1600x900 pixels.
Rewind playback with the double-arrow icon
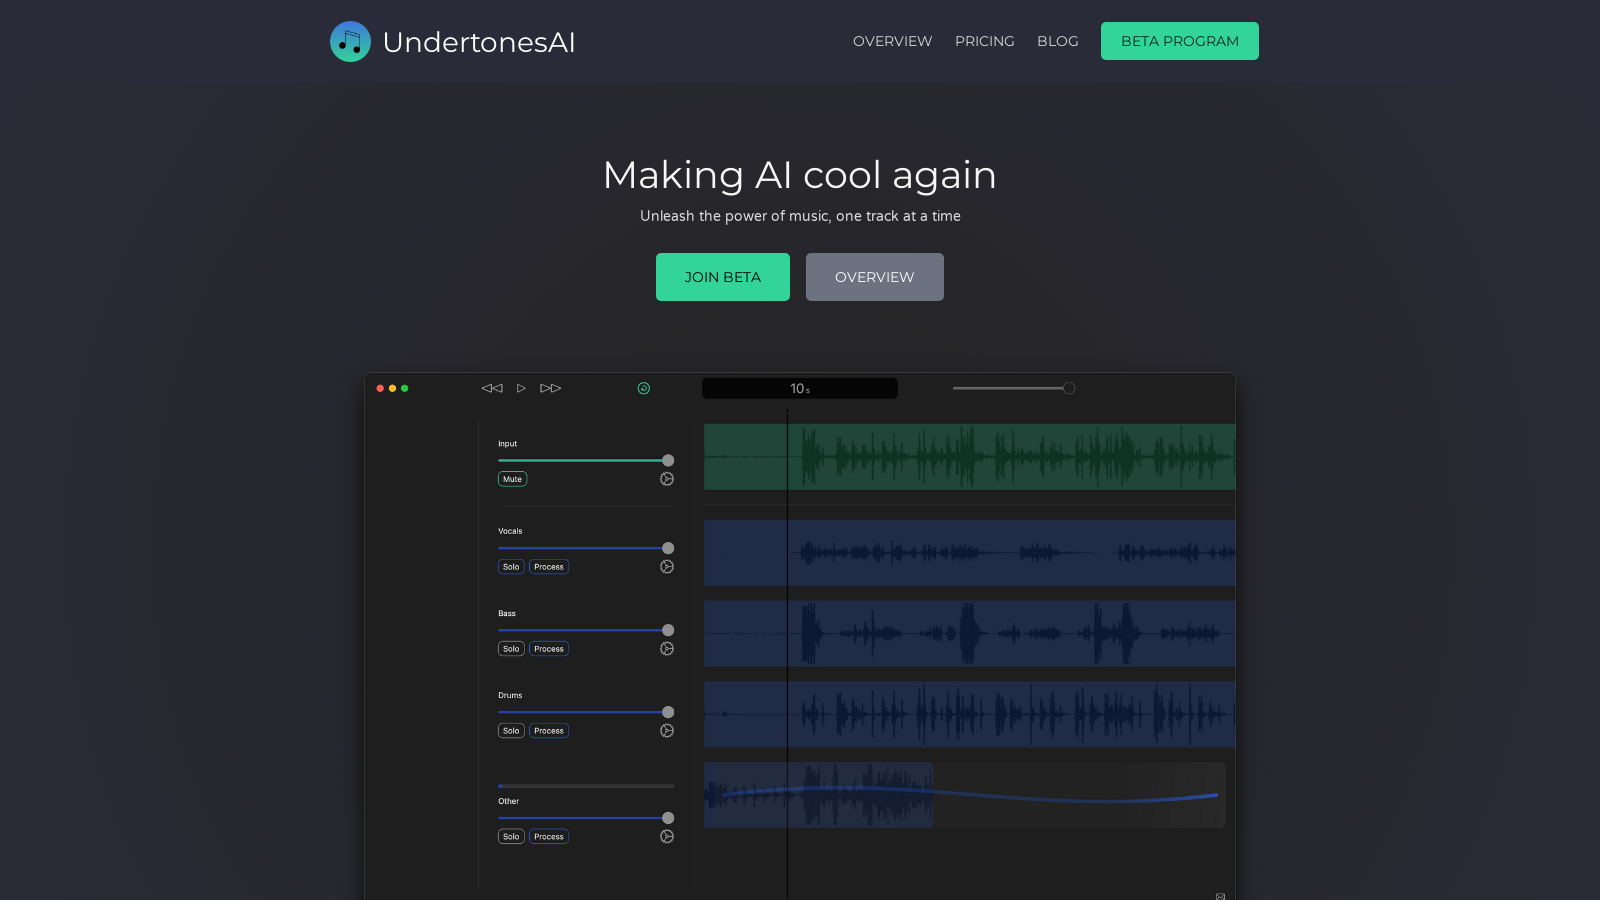click(x=492, y=388)
